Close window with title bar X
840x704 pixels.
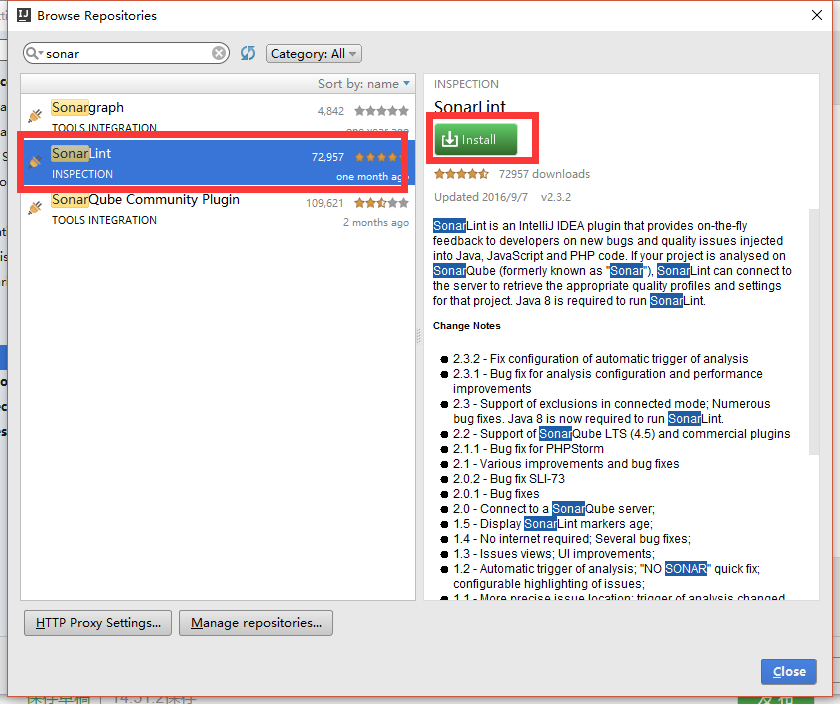(x=816, y=15)
